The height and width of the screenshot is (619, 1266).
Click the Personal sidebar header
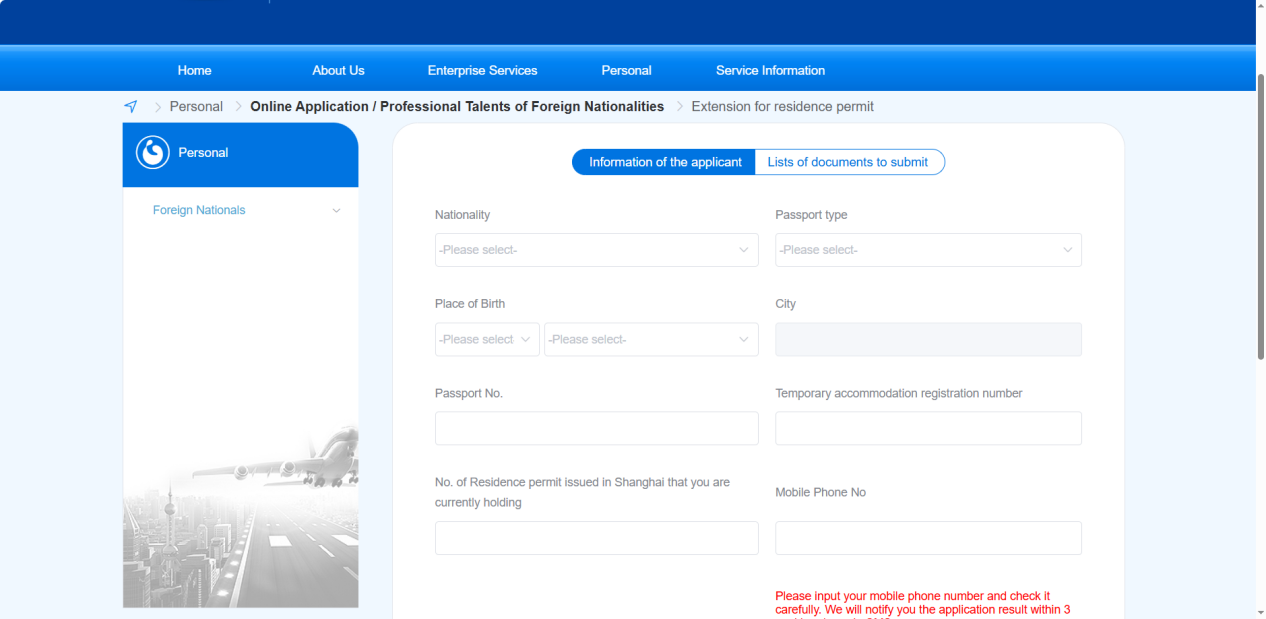pos(240,153)
